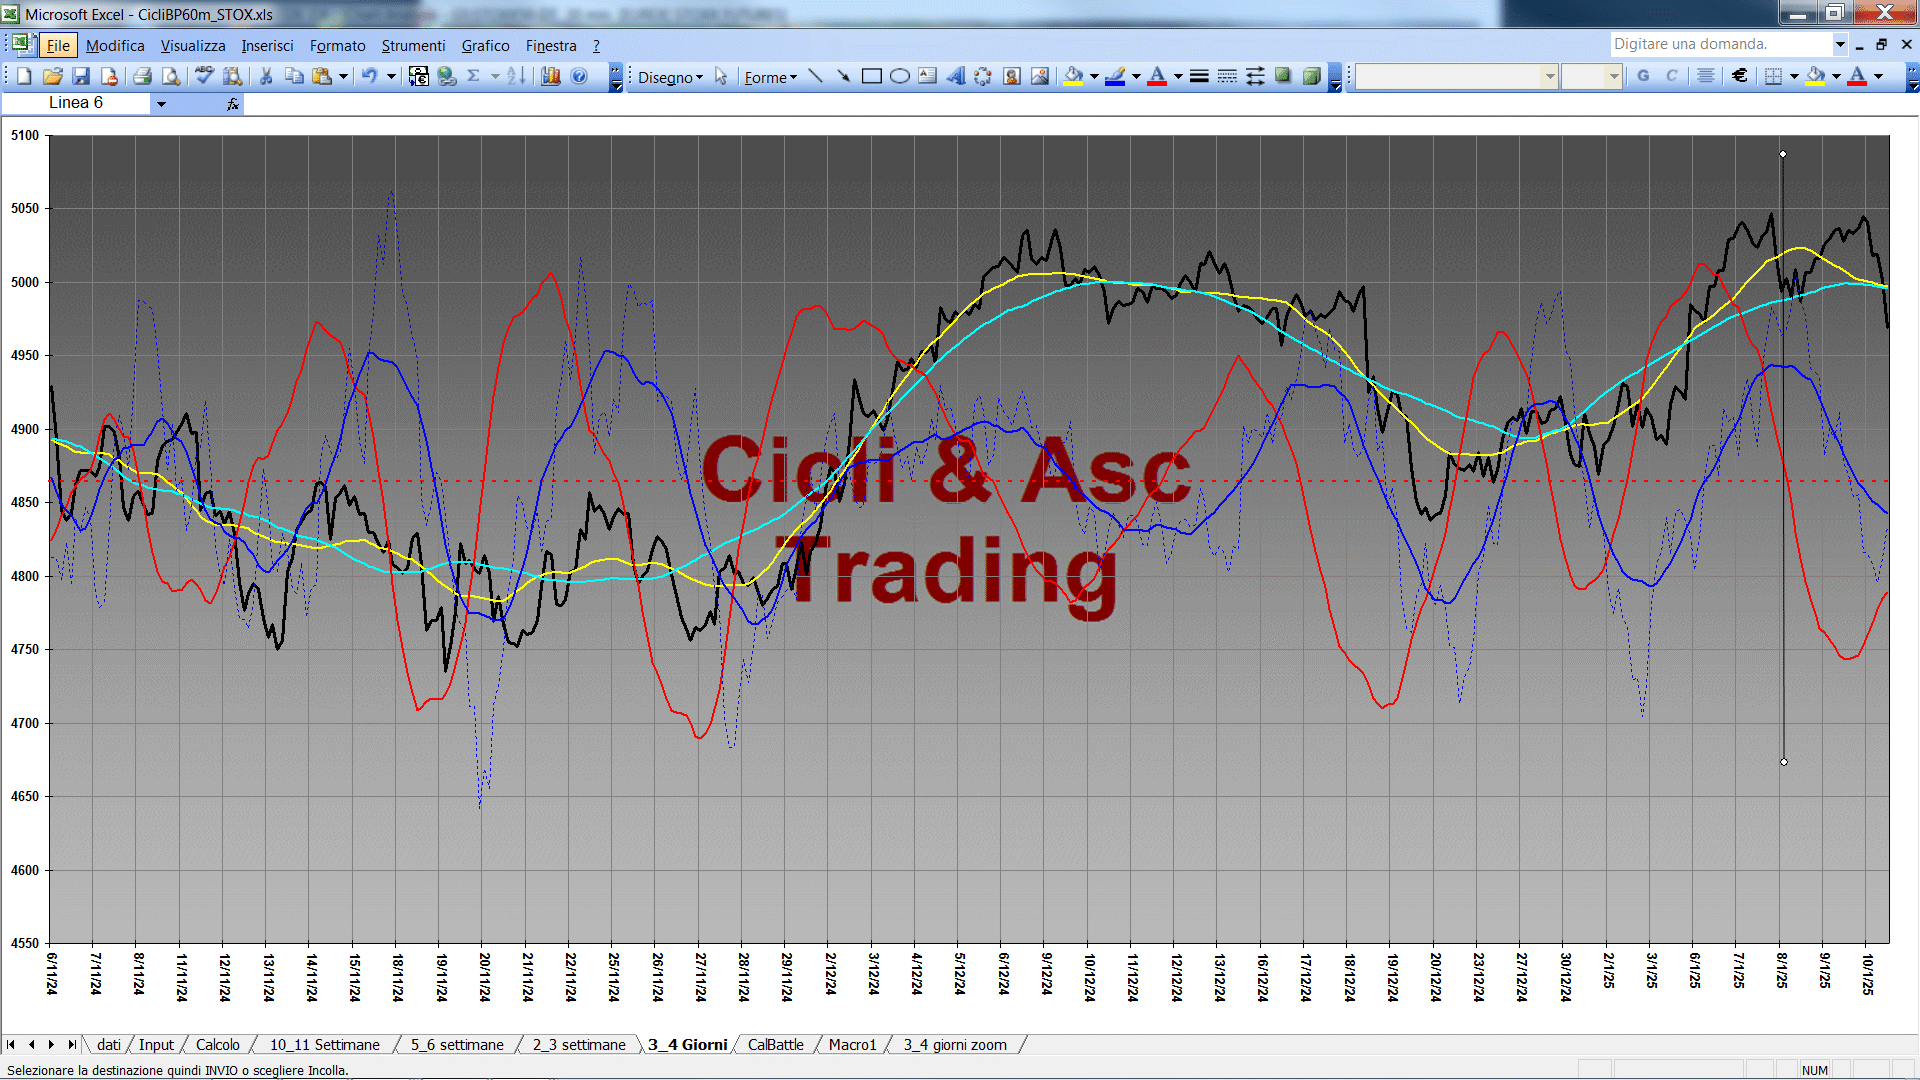Image resolution: width=1920 pixels, height=1080 pixels.
Task: Insert hyperlink with globe icon
Action: 447,76
